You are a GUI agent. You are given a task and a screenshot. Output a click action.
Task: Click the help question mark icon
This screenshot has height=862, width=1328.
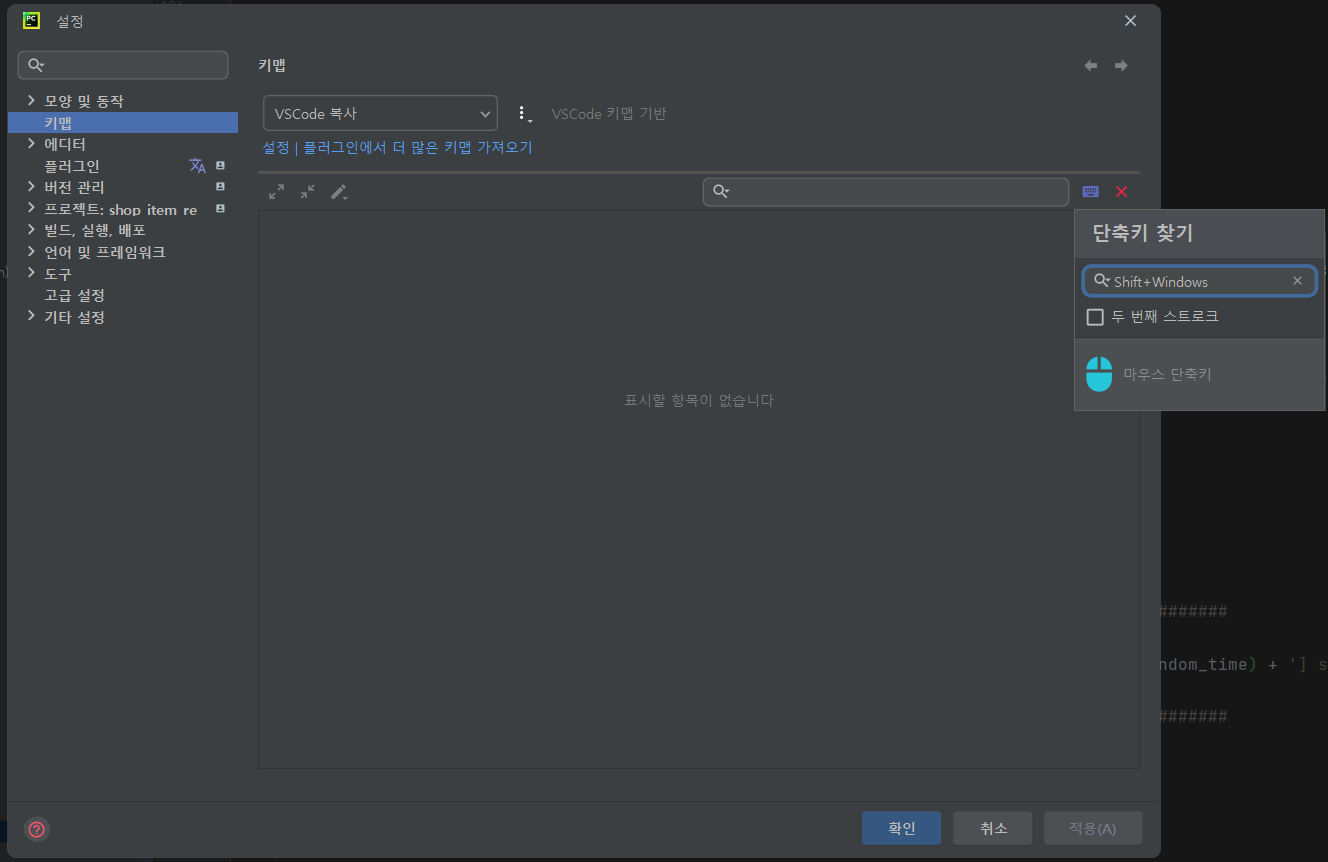coord(37,829)
